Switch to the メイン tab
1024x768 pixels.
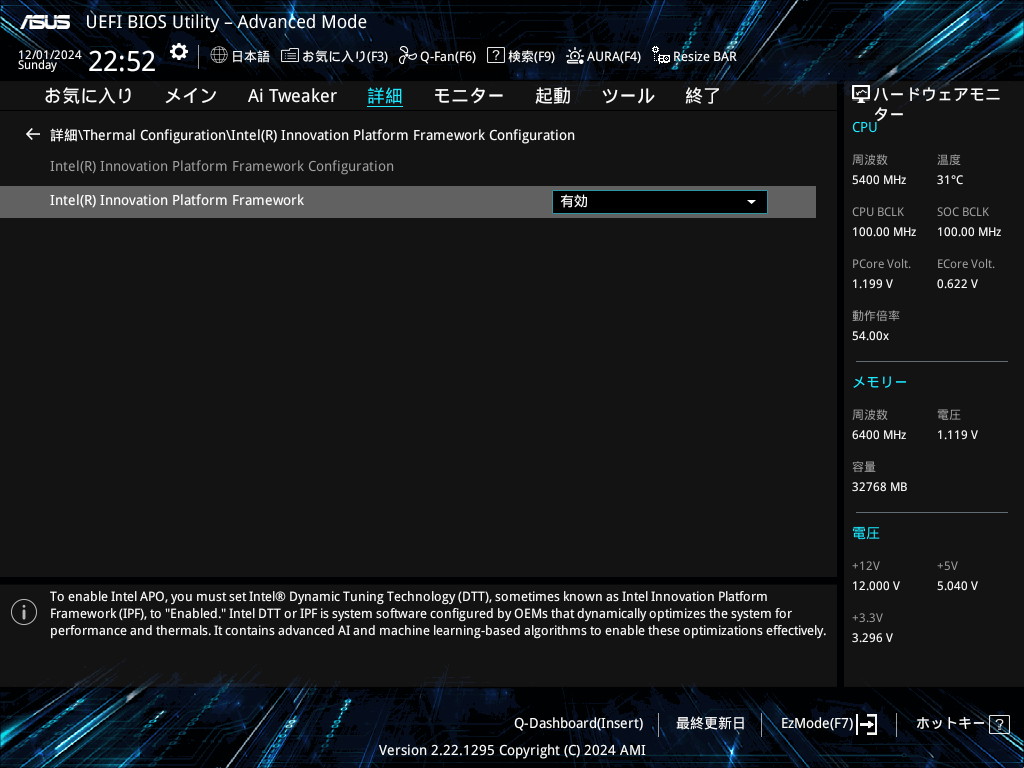coord(191,96)
